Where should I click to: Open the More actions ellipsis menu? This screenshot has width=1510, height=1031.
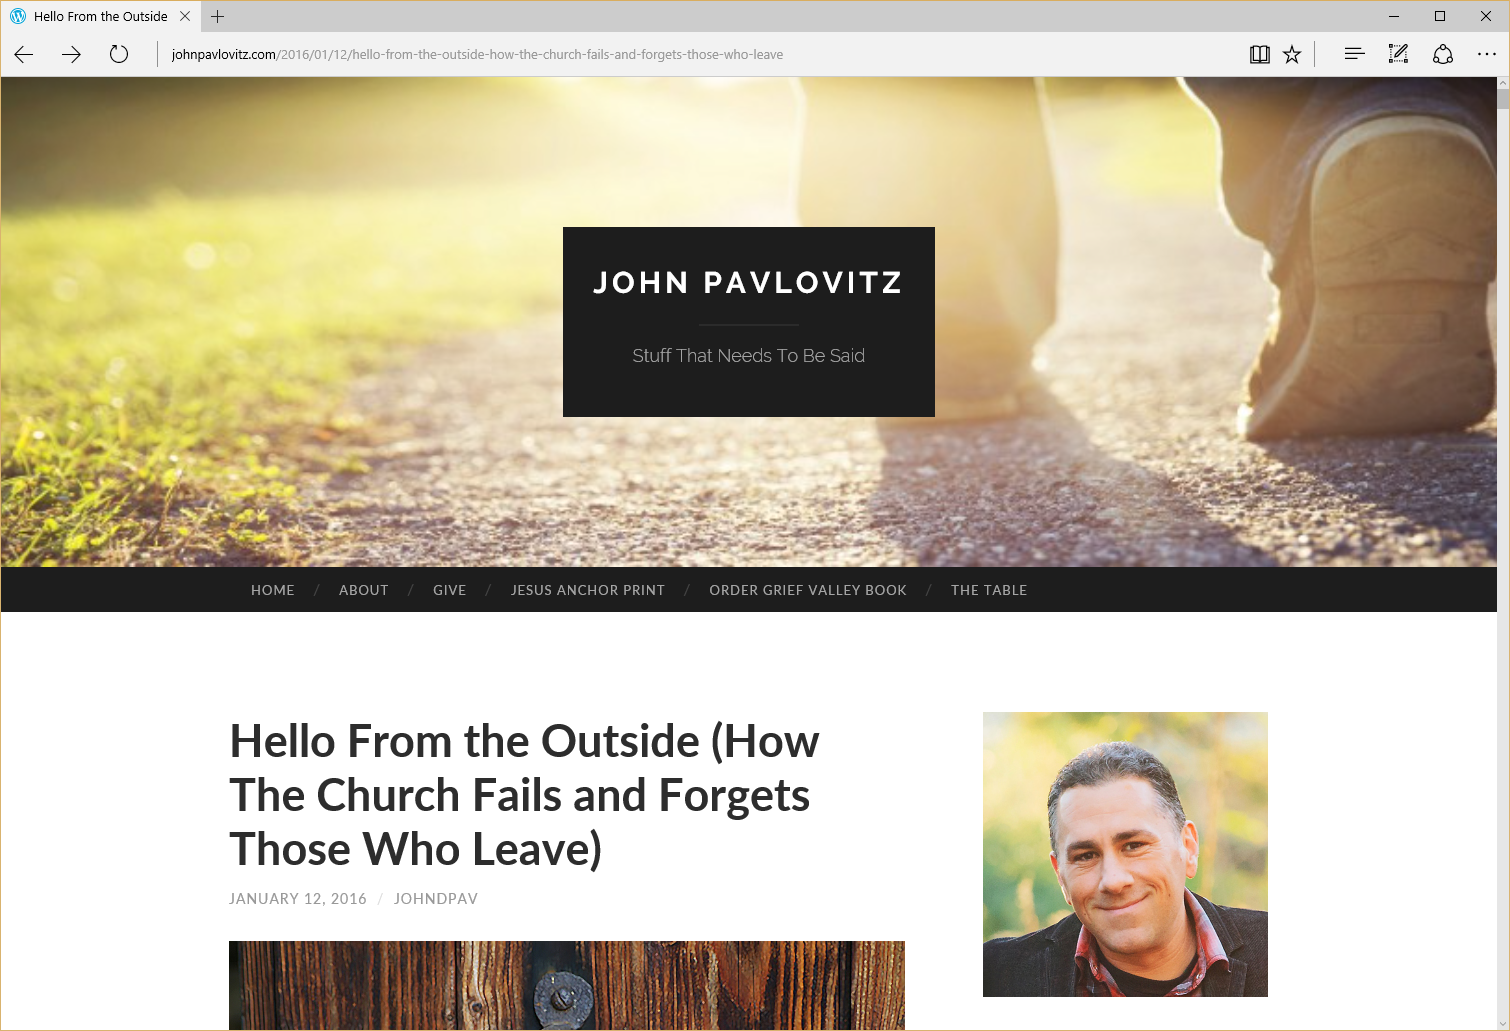click(1487, 54)
